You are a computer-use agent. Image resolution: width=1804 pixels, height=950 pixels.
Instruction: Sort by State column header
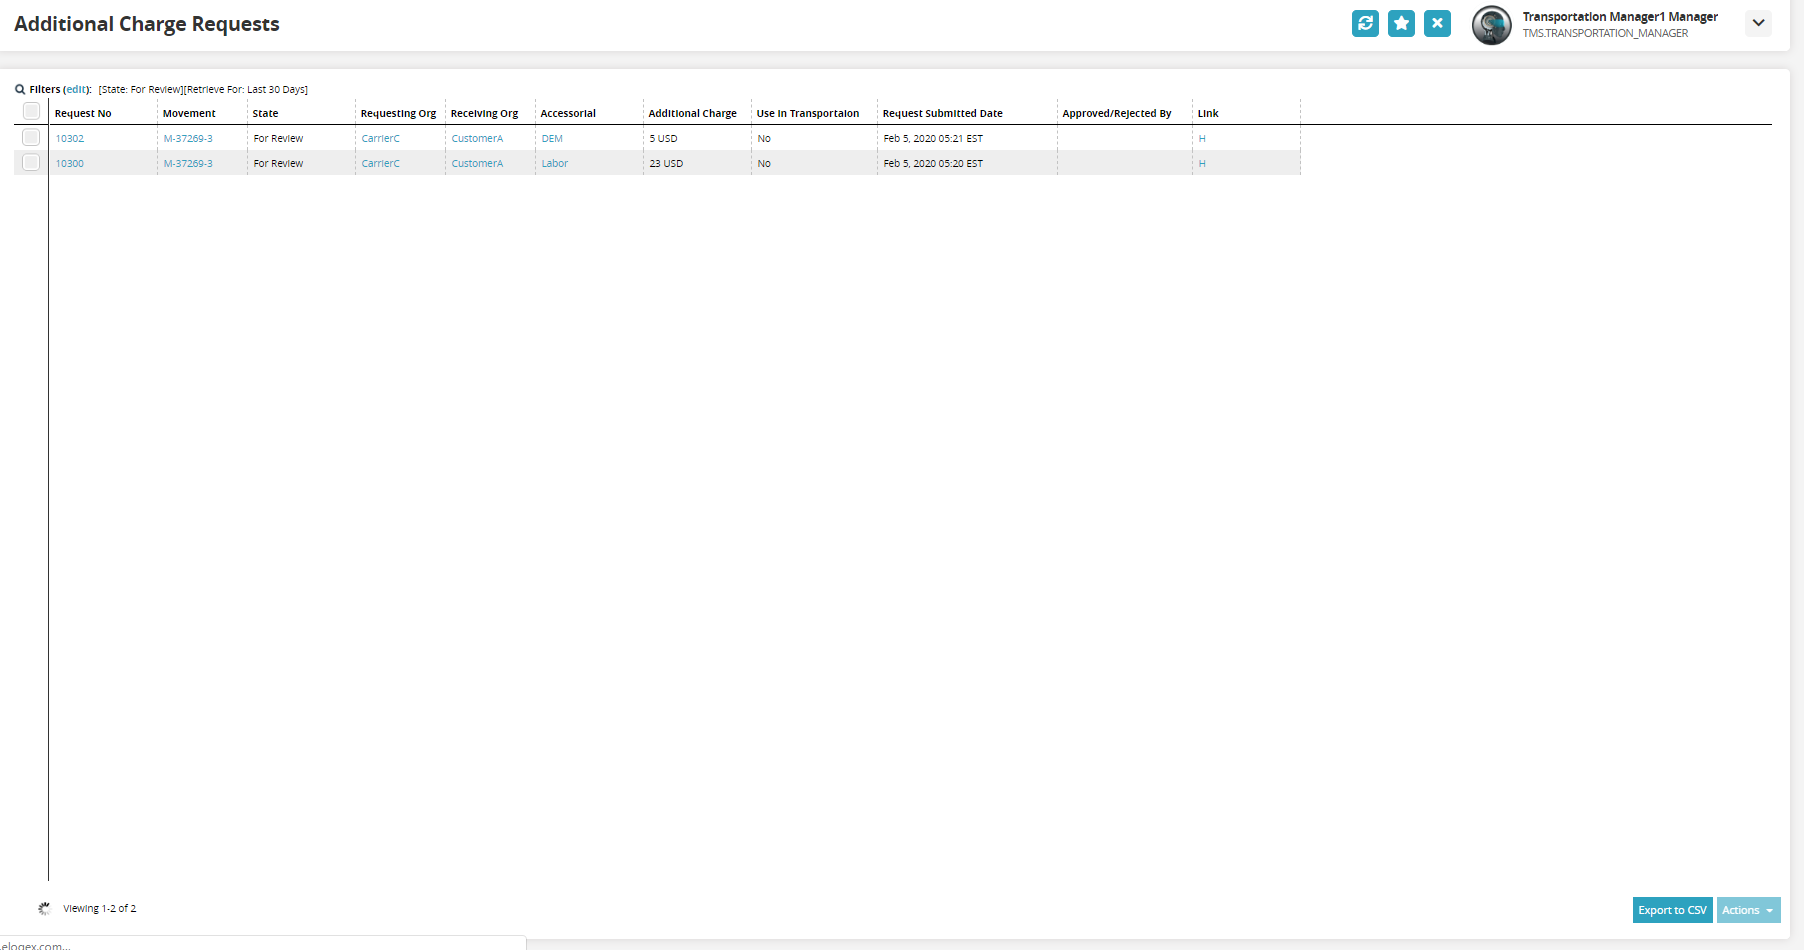click(265, 113)
